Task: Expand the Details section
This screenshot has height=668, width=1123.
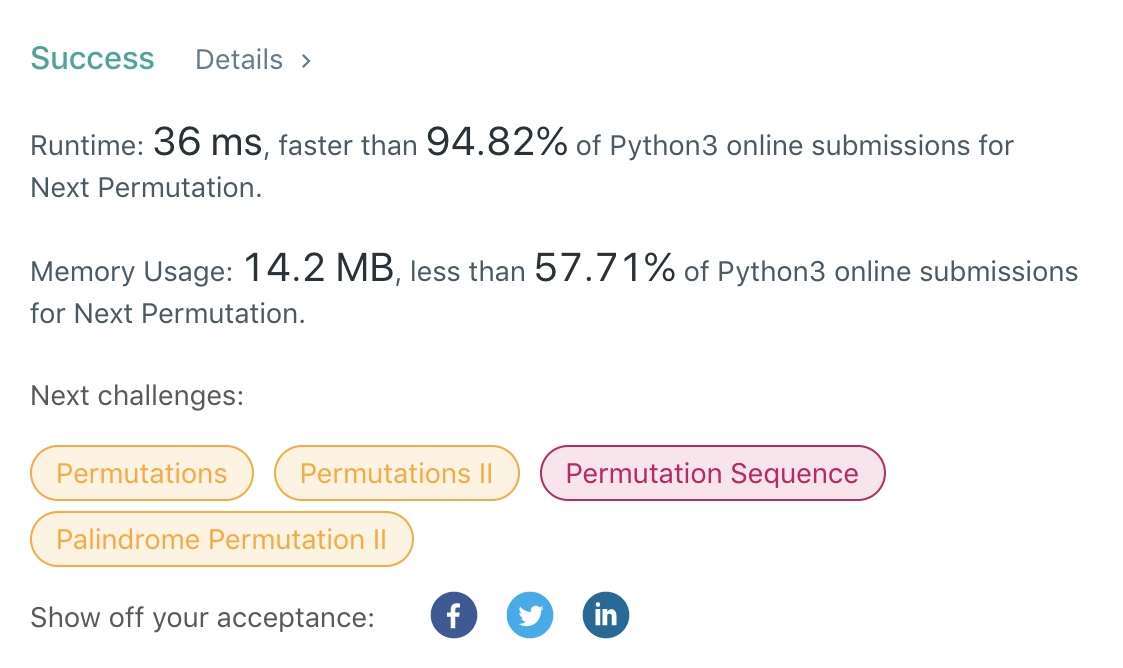Action: pyautogui.click(x=250, y=60)
